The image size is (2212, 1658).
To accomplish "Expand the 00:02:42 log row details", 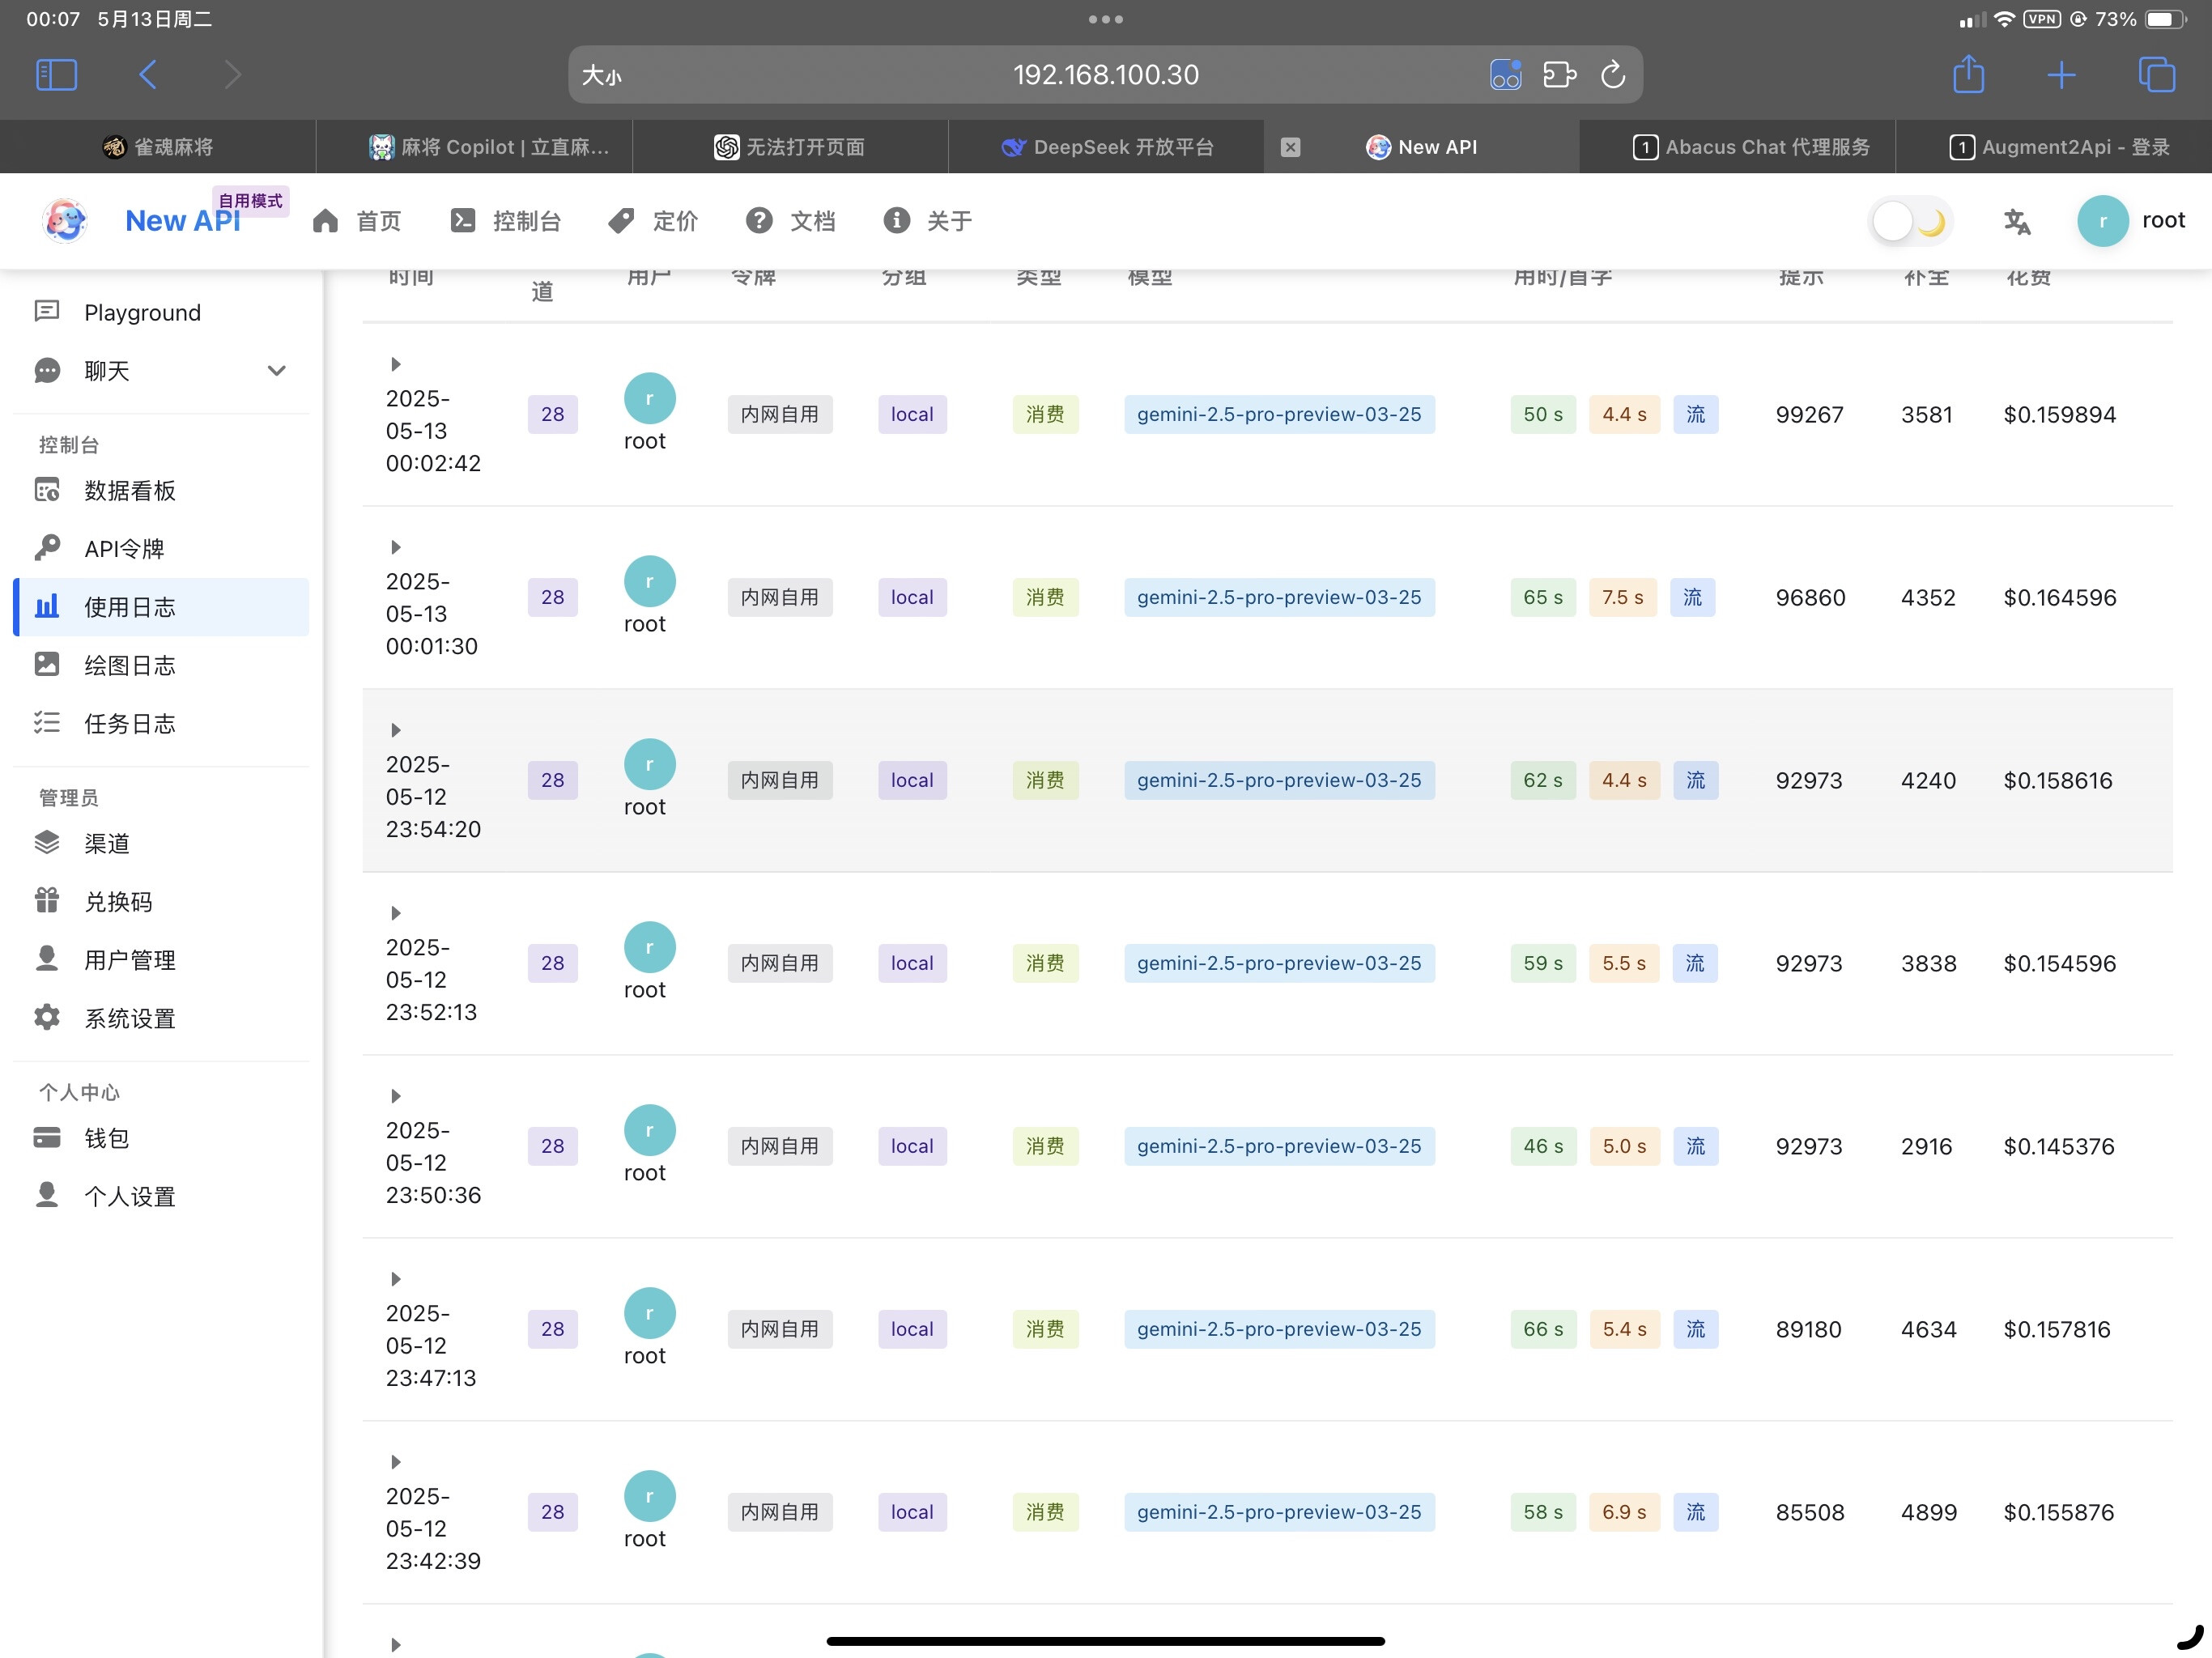I will (395, 364).
